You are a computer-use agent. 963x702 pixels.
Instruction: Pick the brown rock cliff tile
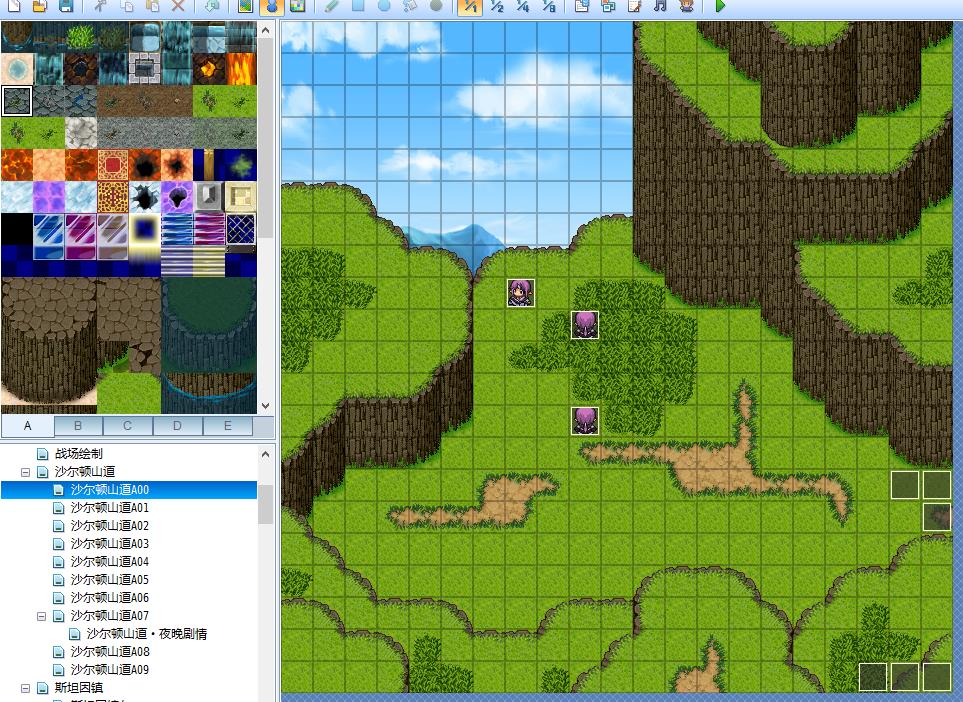pyautogui.click(x=49, y=341)
